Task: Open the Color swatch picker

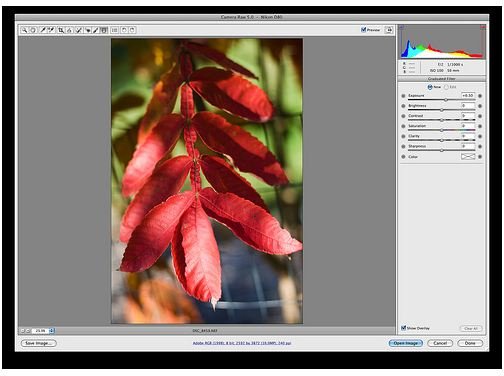Action: (x=468, y=157)
